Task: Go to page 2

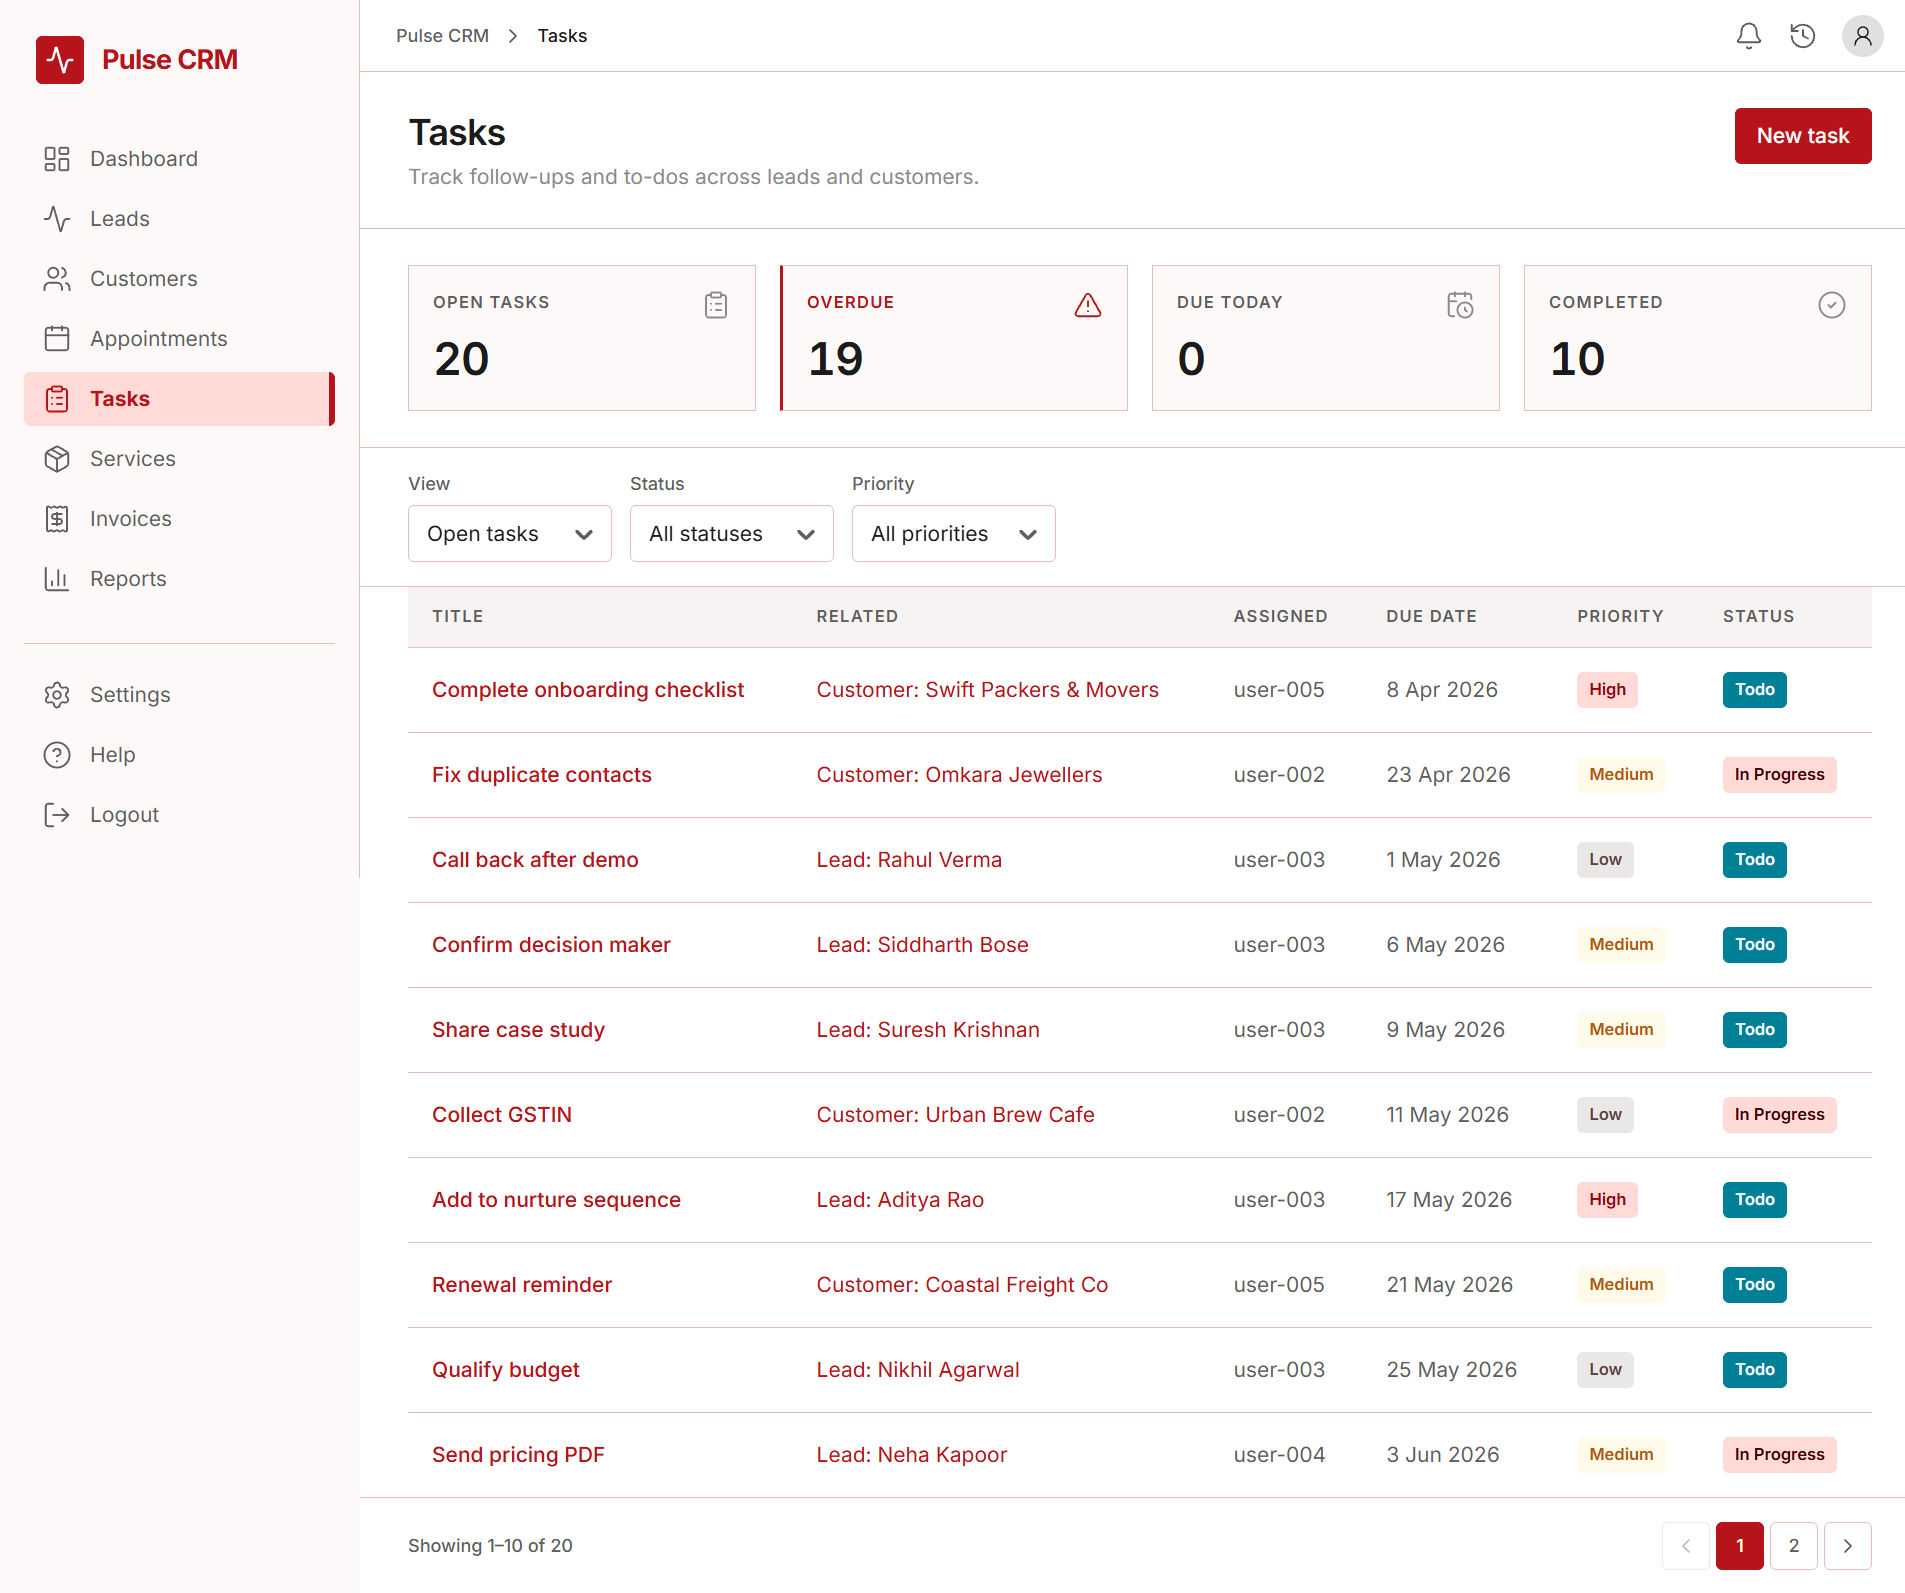Action: tap(1793, 1546)
